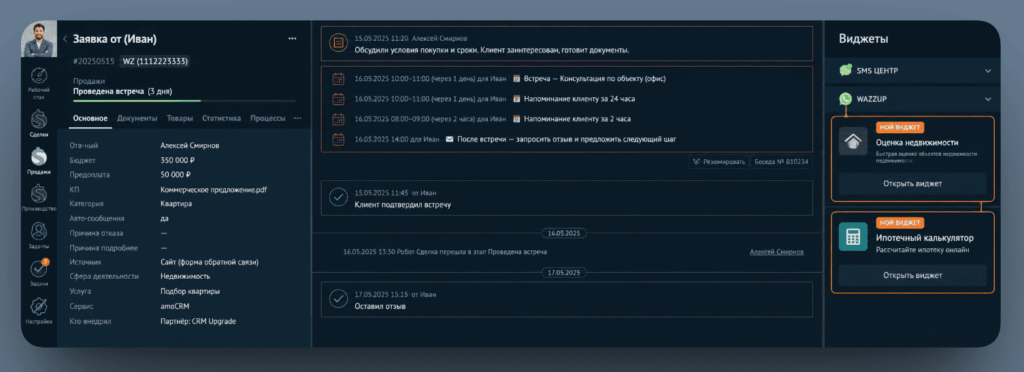
Task: Toggle the Оставил отзыв check circle
Action: (x=338, y=298)
